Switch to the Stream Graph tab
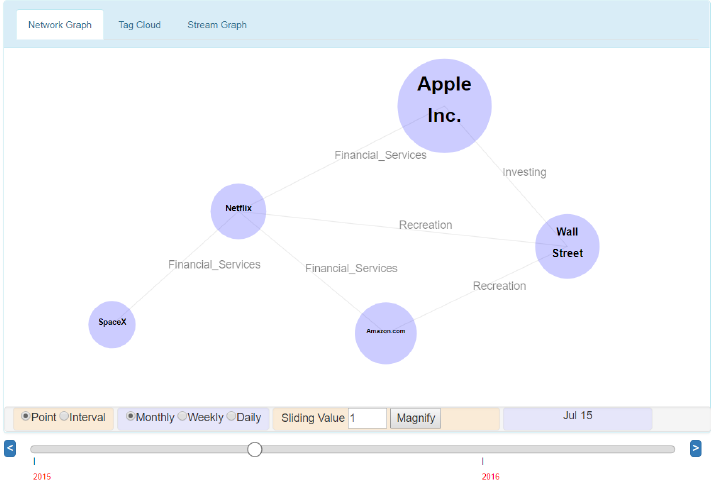Viewport: 711px width, 489px height. pyautogui.click(x=217, y=25)
